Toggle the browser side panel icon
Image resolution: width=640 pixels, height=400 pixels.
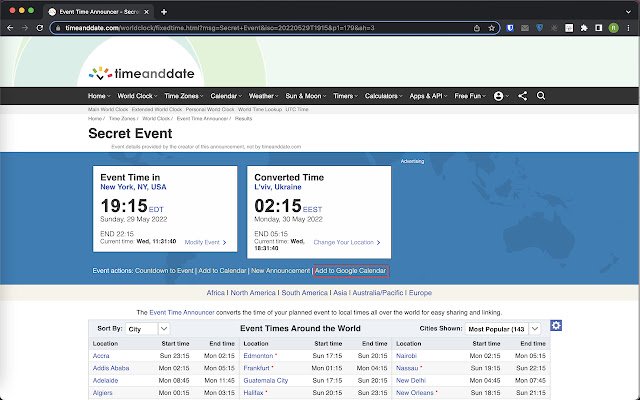pyautogui.click(x=598, y=28)
